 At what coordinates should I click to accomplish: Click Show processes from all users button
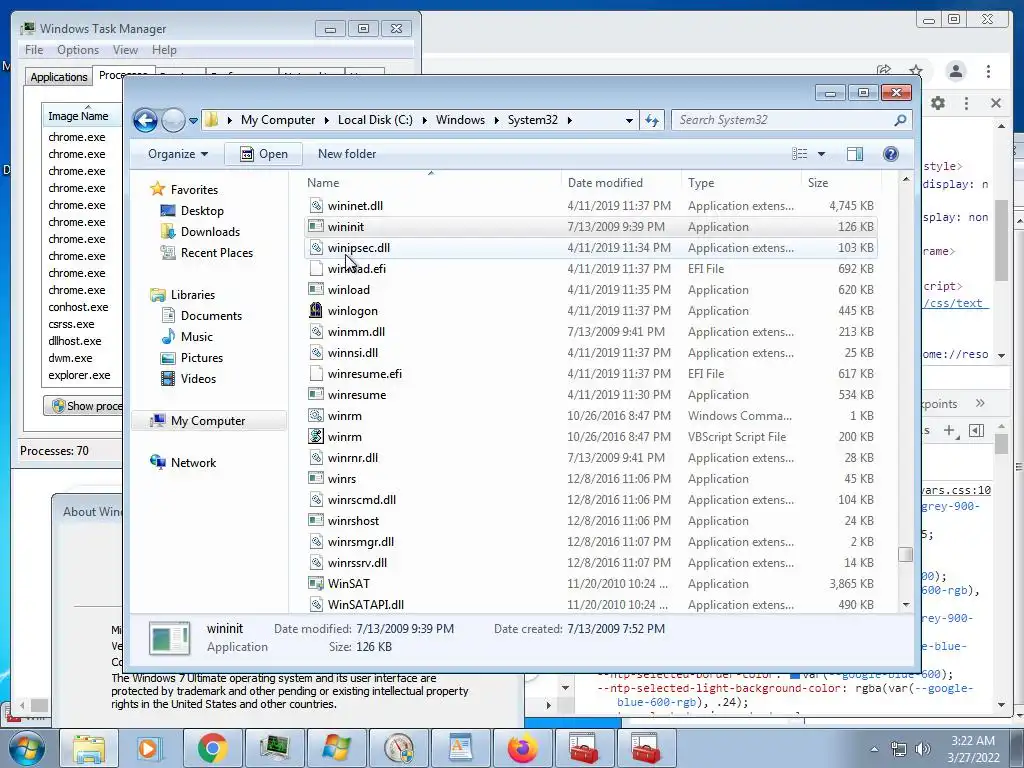[84, 406]
